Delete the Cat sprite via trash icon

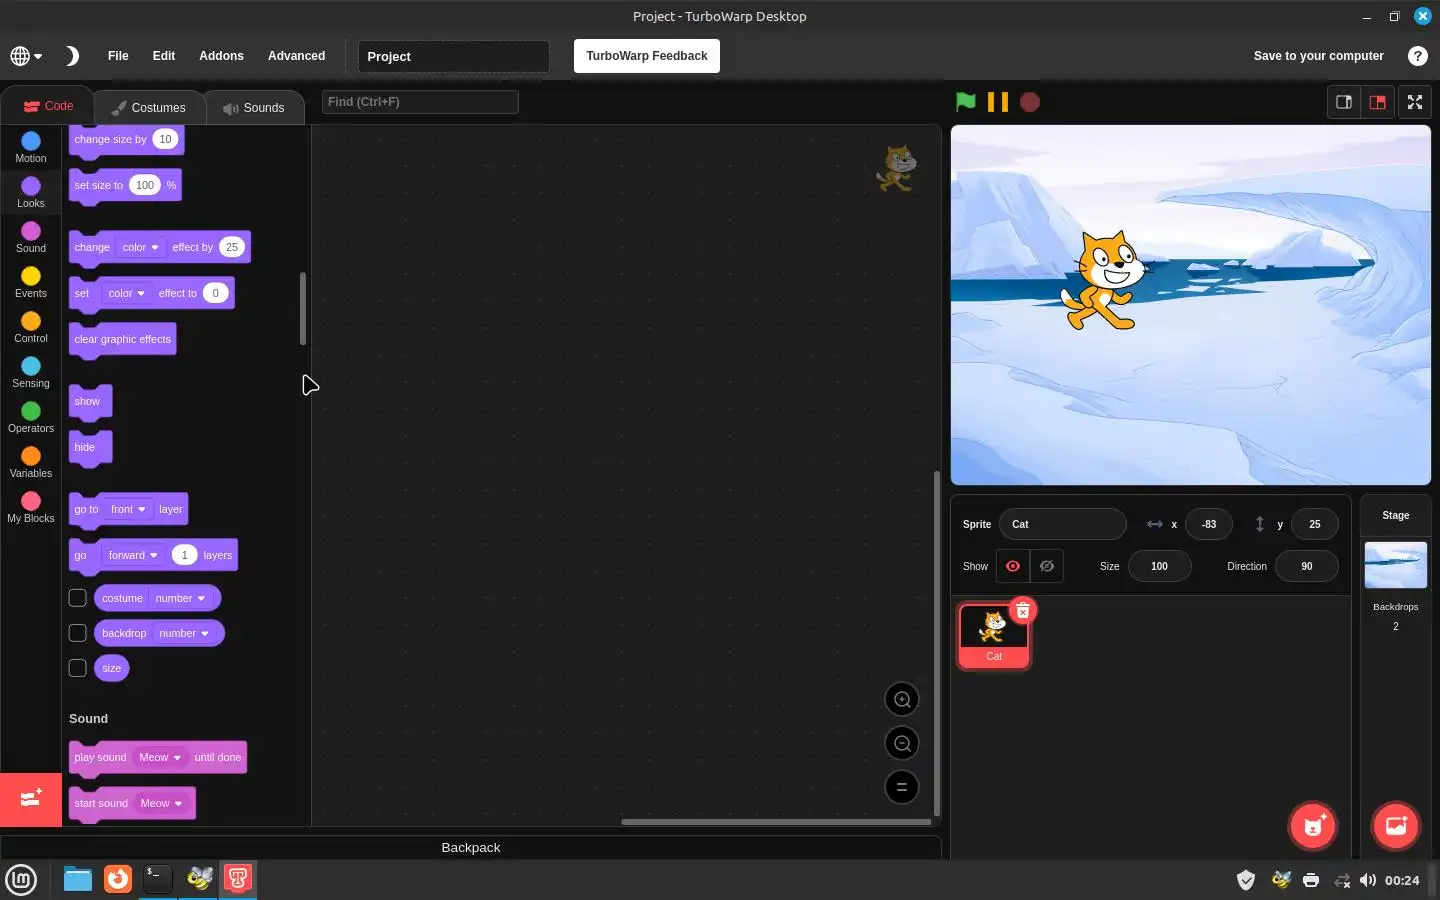tap(1022, 610)
